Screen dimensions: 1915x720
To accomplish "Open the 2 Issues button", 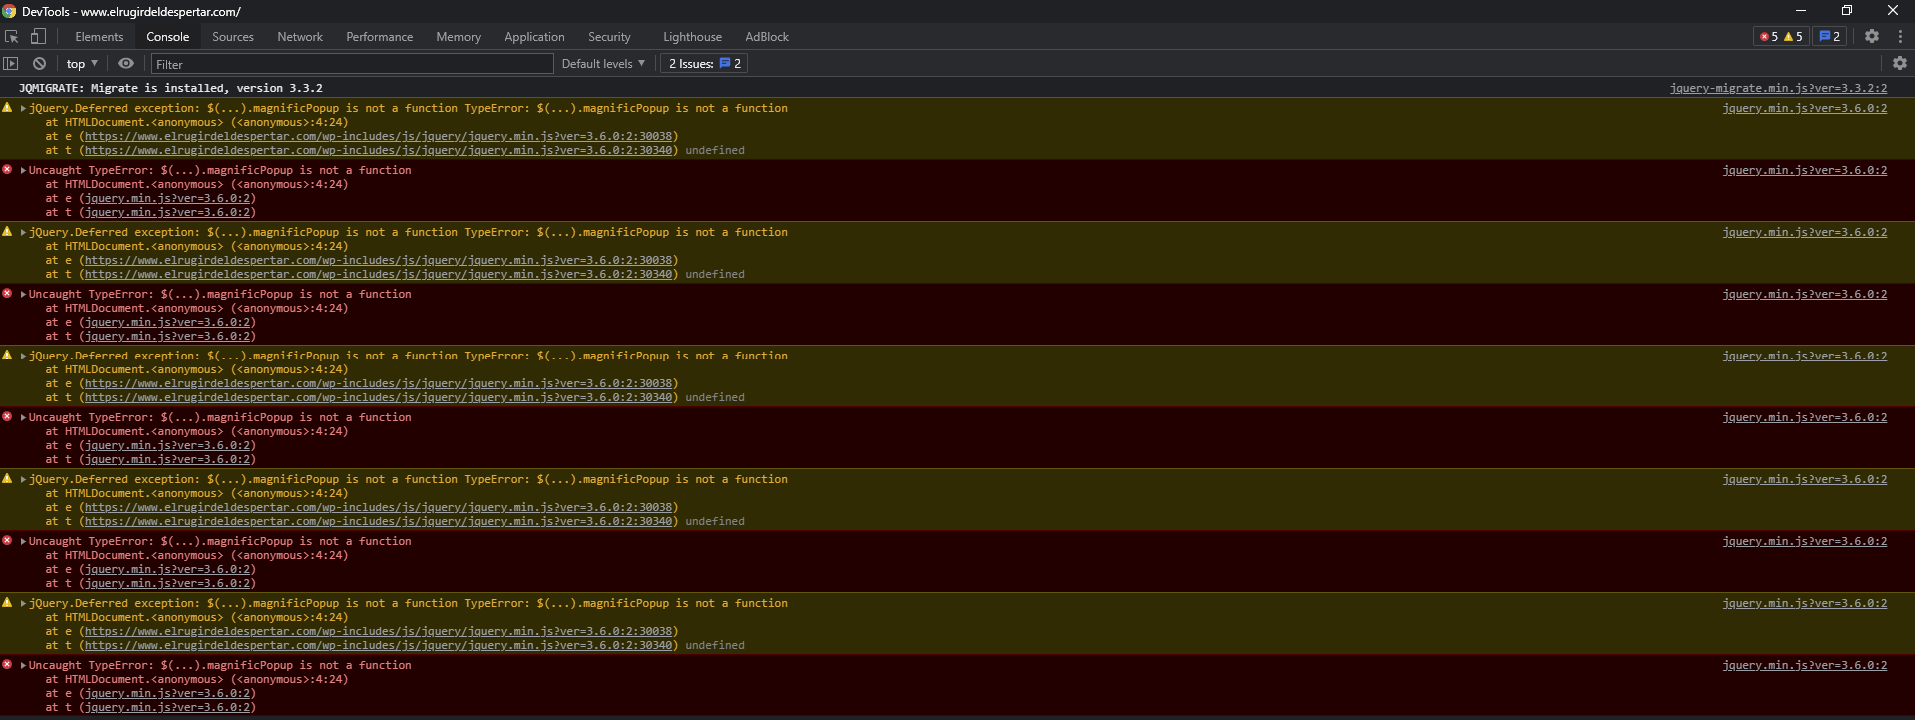I will (x=704, y=63).
